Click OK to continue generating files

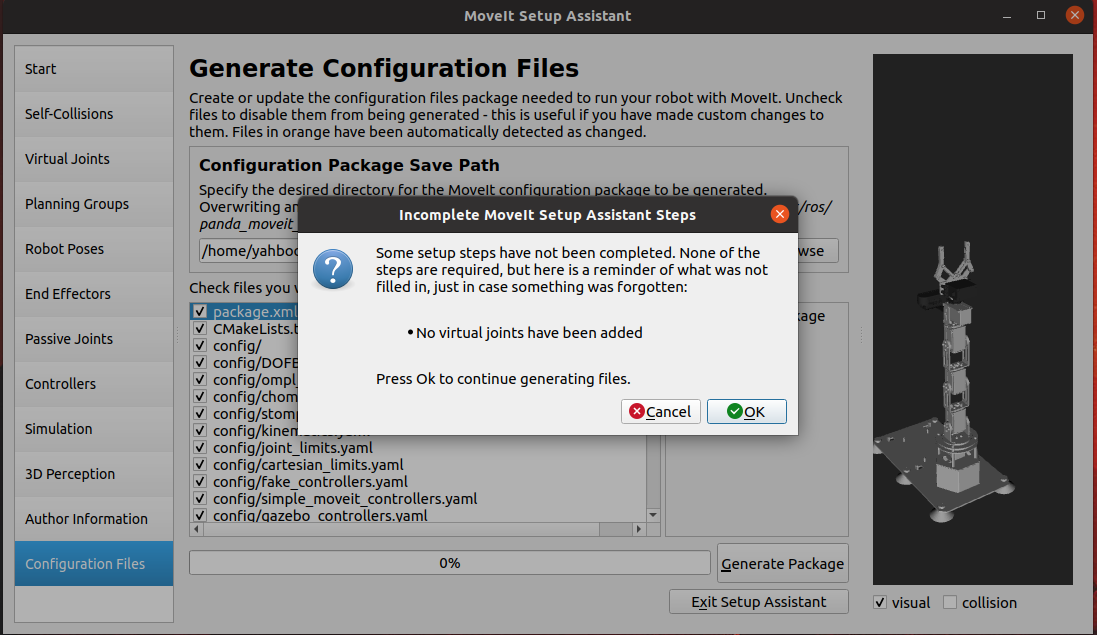click(x=746, y=411)
